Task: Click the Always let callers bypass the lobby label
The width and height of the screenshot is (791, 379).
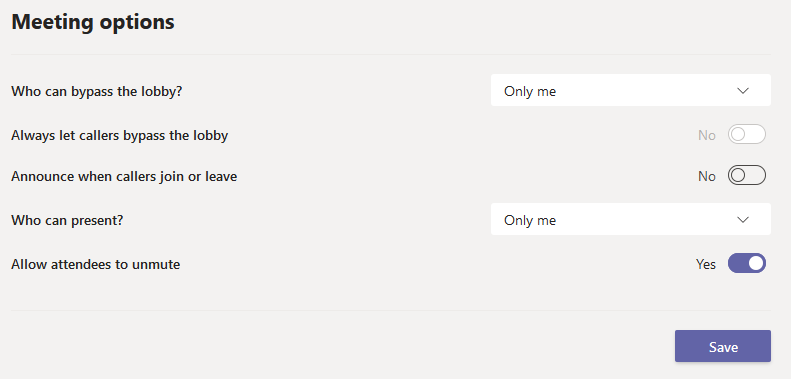Action: click(x=120, y=135)
